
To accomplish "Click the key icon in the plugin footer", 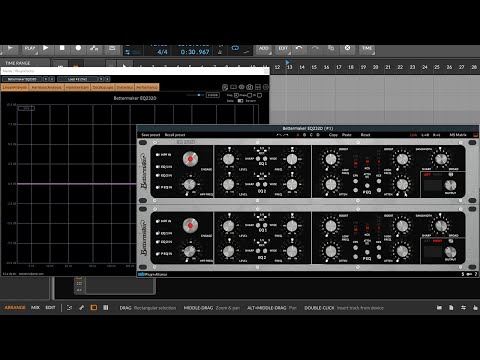I will [469, 274].
